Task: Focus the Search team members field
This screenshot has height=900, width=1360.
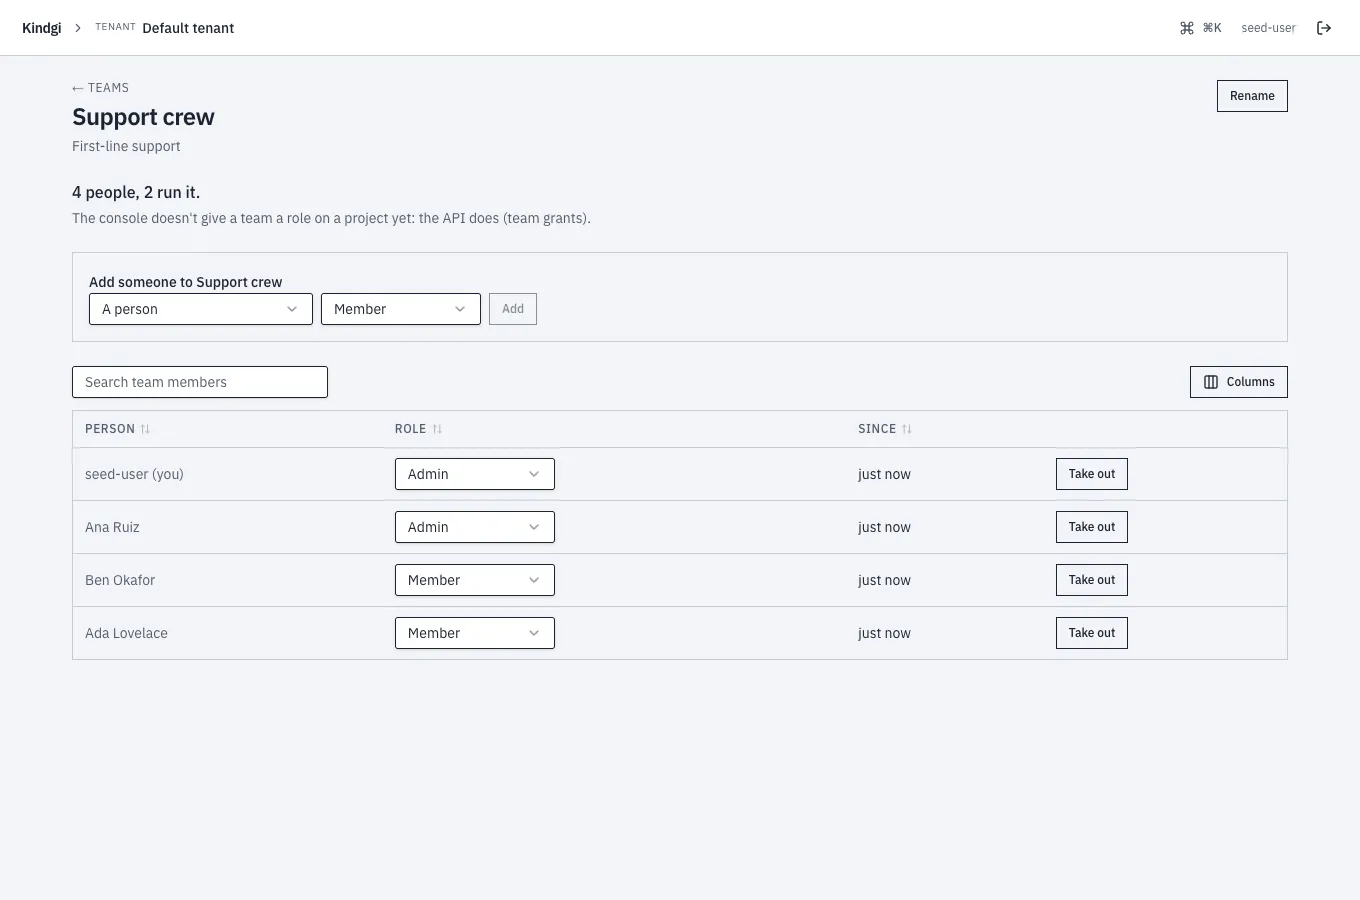Action: [x=200, y=382]
